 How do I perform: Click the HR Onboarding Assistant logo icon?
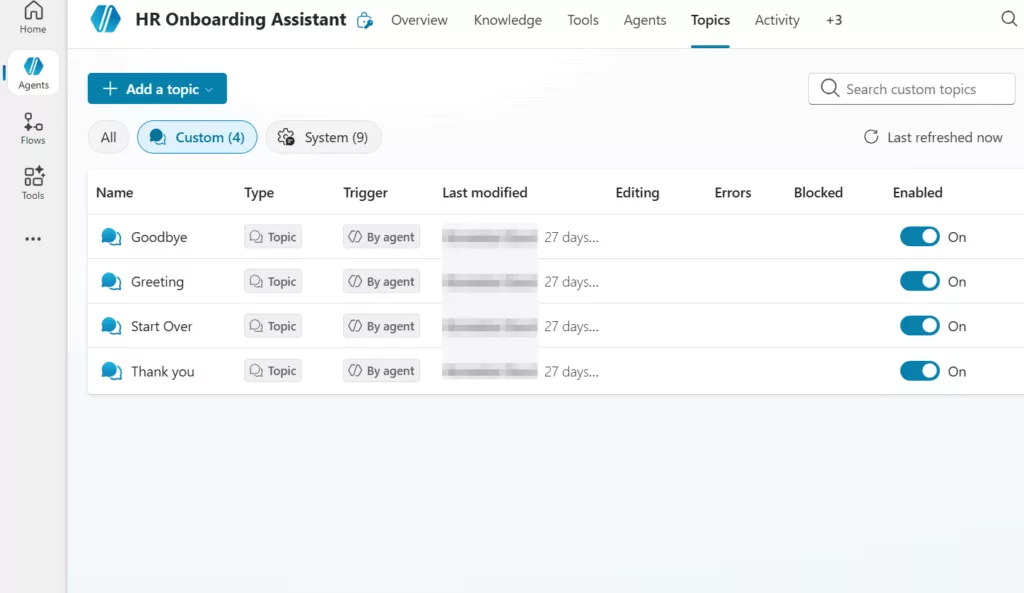click(x=105, y=19)
